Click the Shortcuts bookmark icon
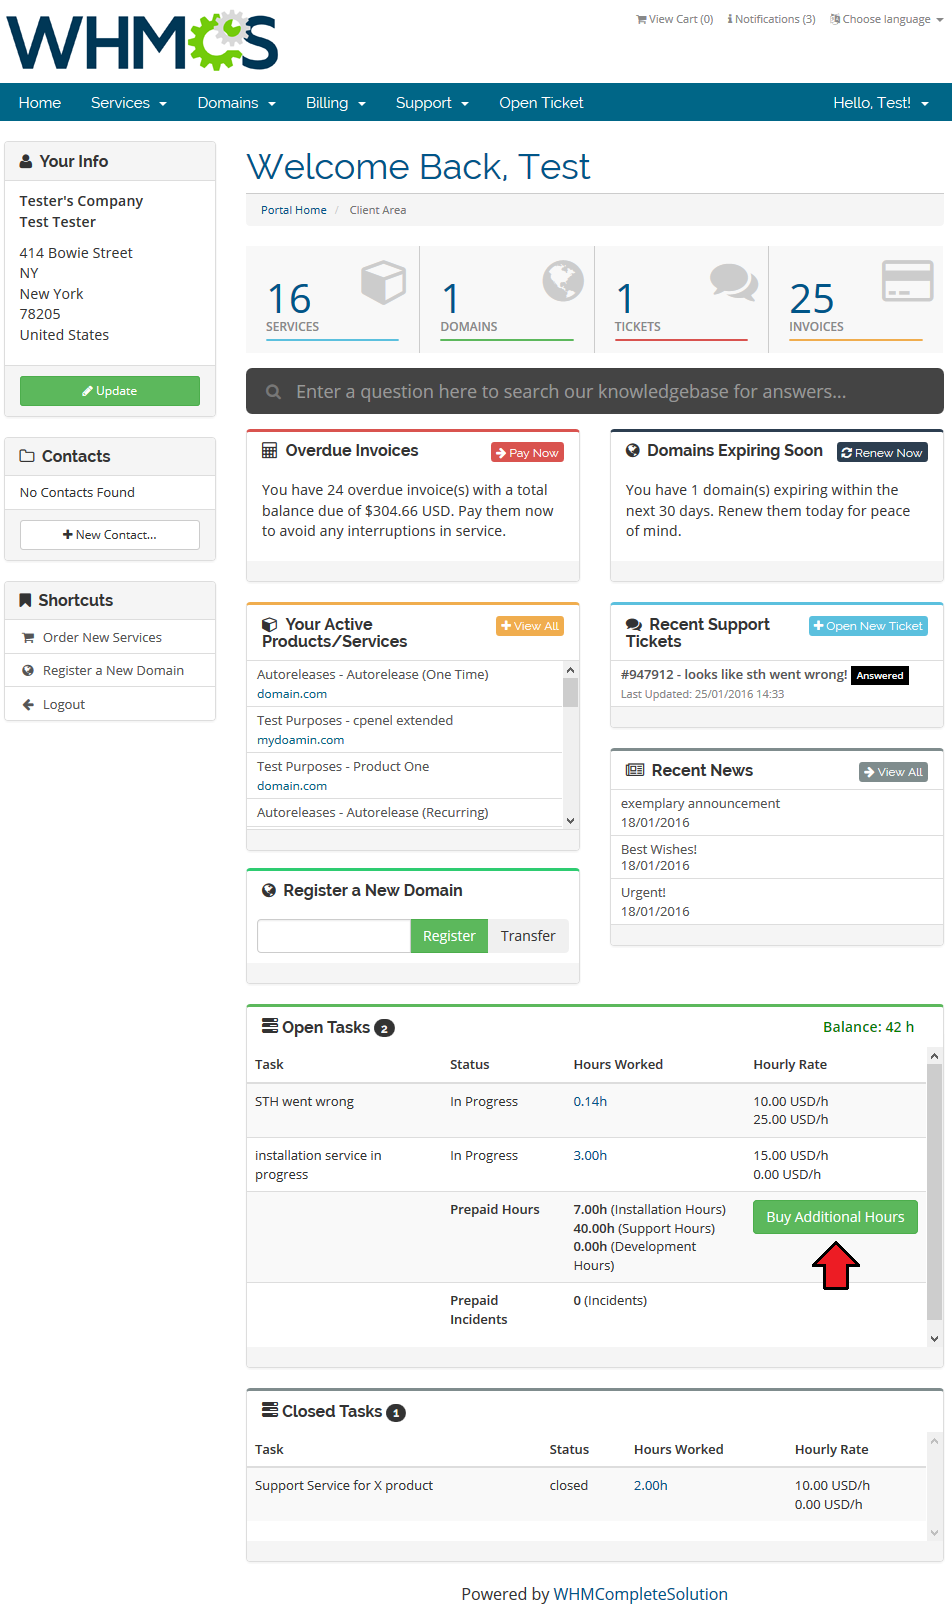The height and width of the screenshot is (1609, 952). click(x=25, y=600)
